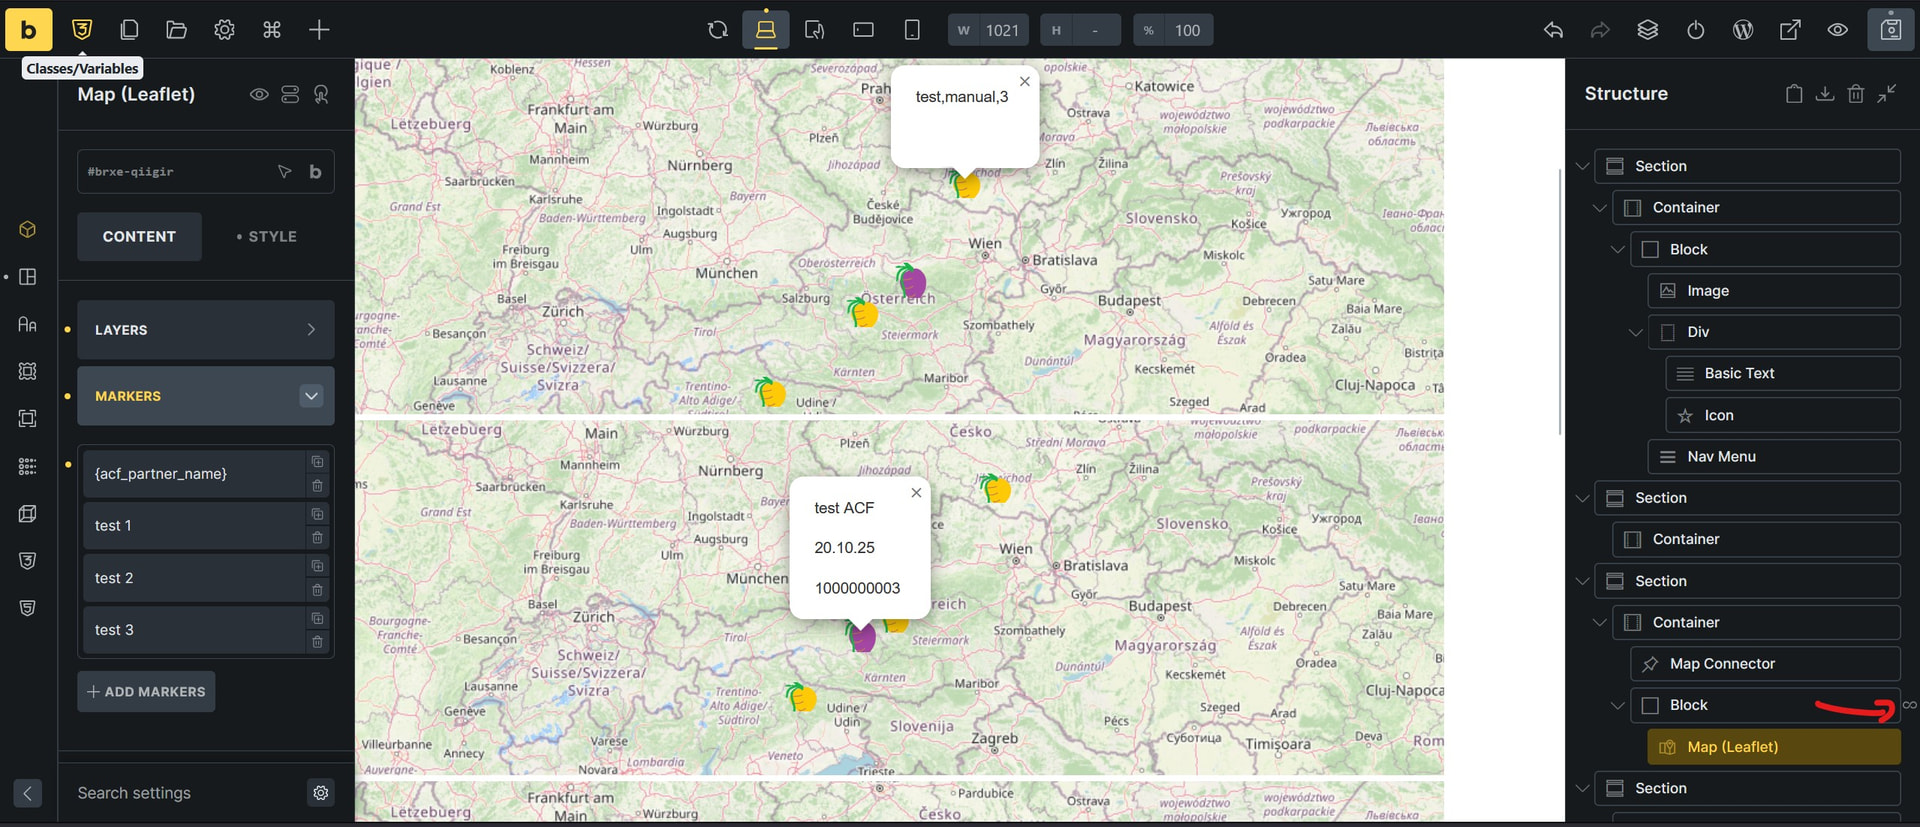The height and width of the screenshot is (827, 1920).
Task: Toggle preview mode with the eye icon
Action: 1838,30
